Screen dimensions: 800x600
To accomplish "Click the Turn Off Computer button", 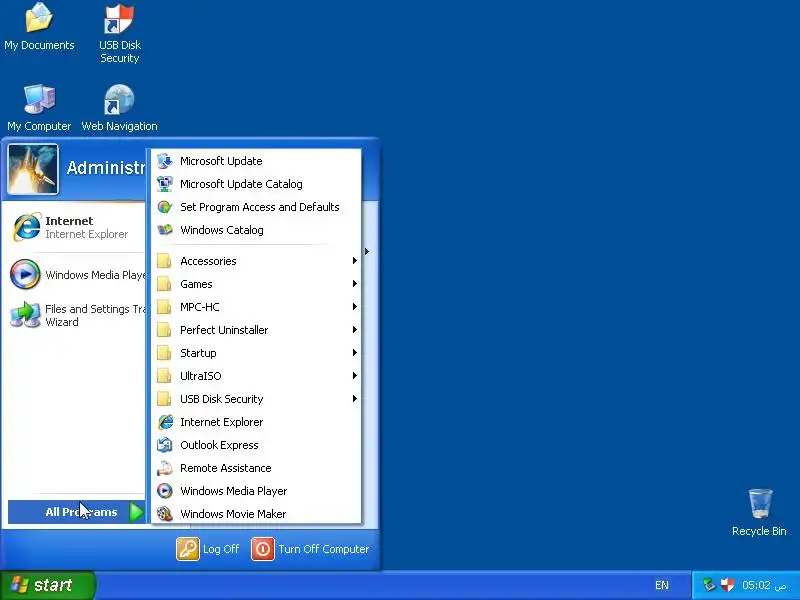I will (x=310, y=549).
